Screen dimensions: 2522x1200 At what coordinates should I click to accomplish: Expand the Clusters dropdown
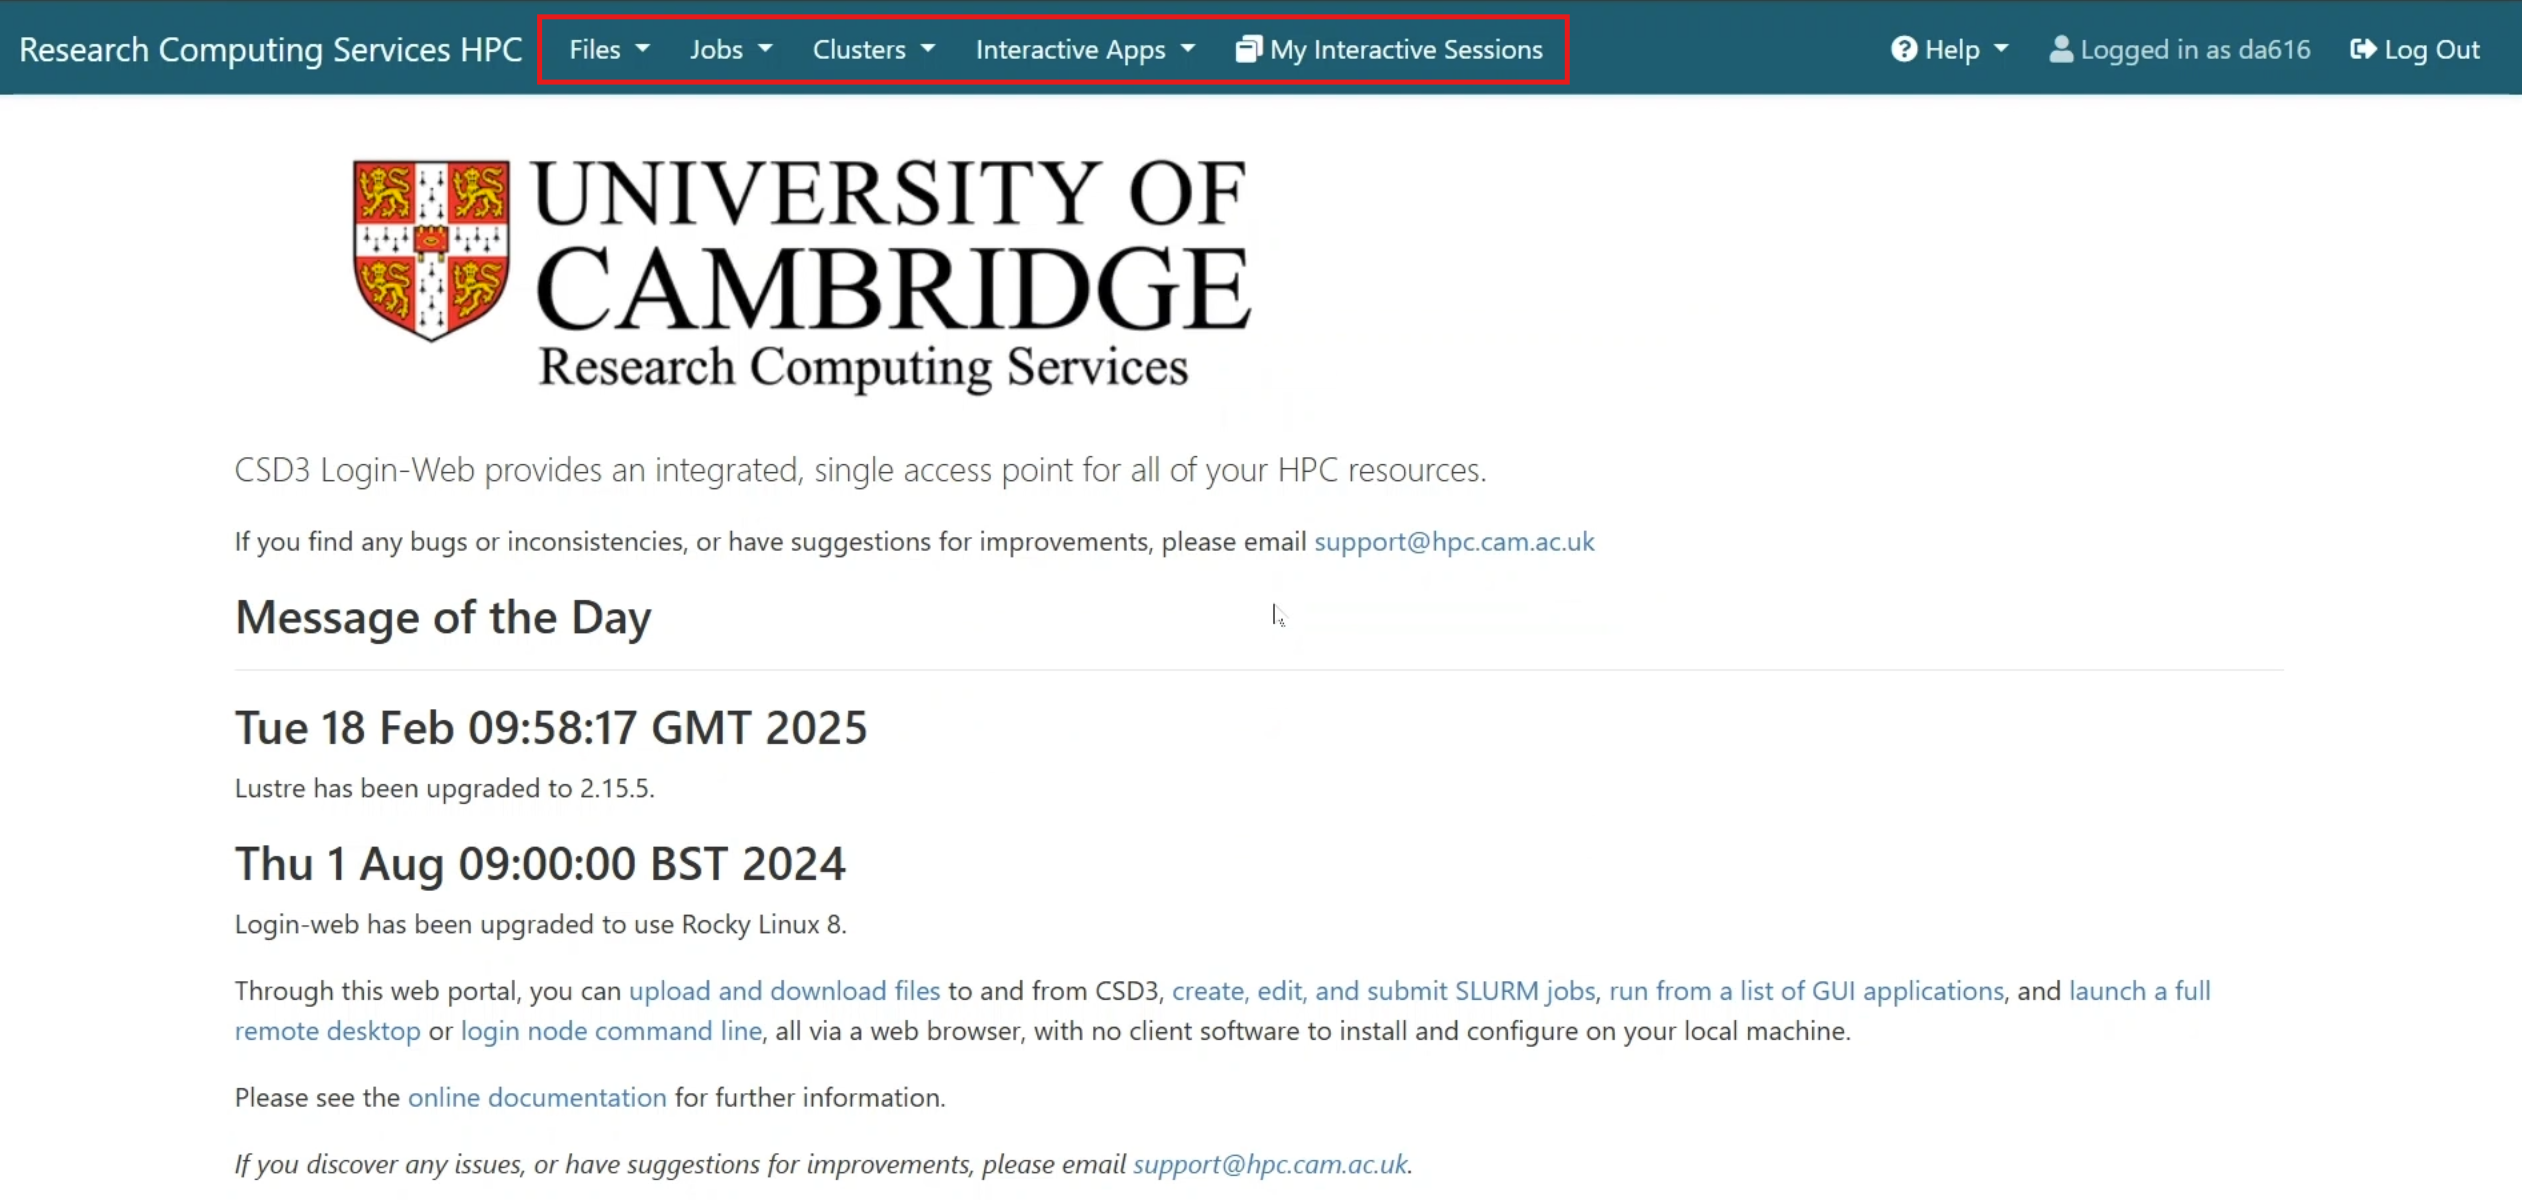click(x=873, y=49)
